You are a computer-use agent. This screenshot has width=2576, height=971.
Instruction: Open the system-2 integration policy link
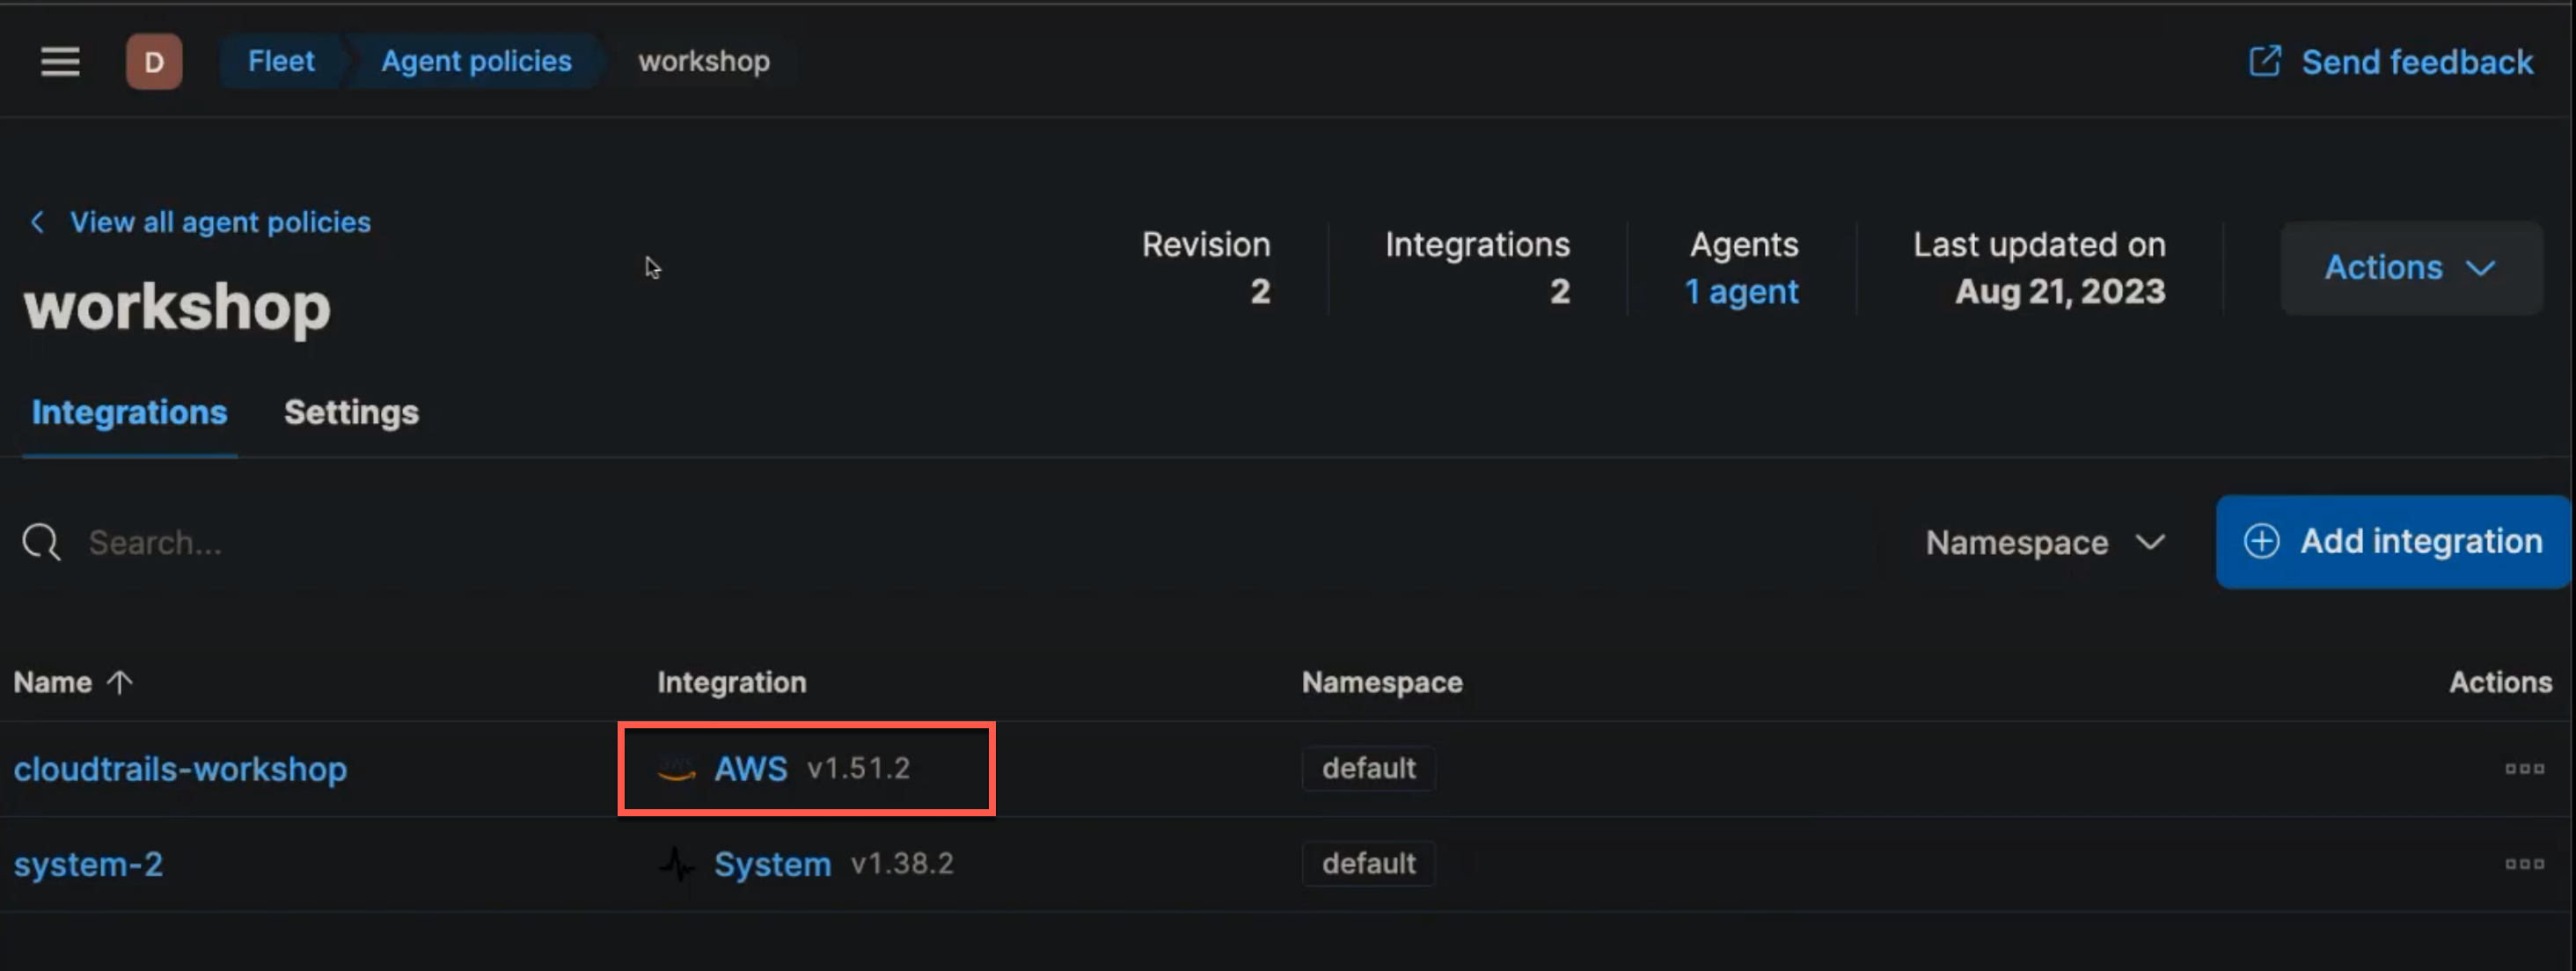pos(88,864)
